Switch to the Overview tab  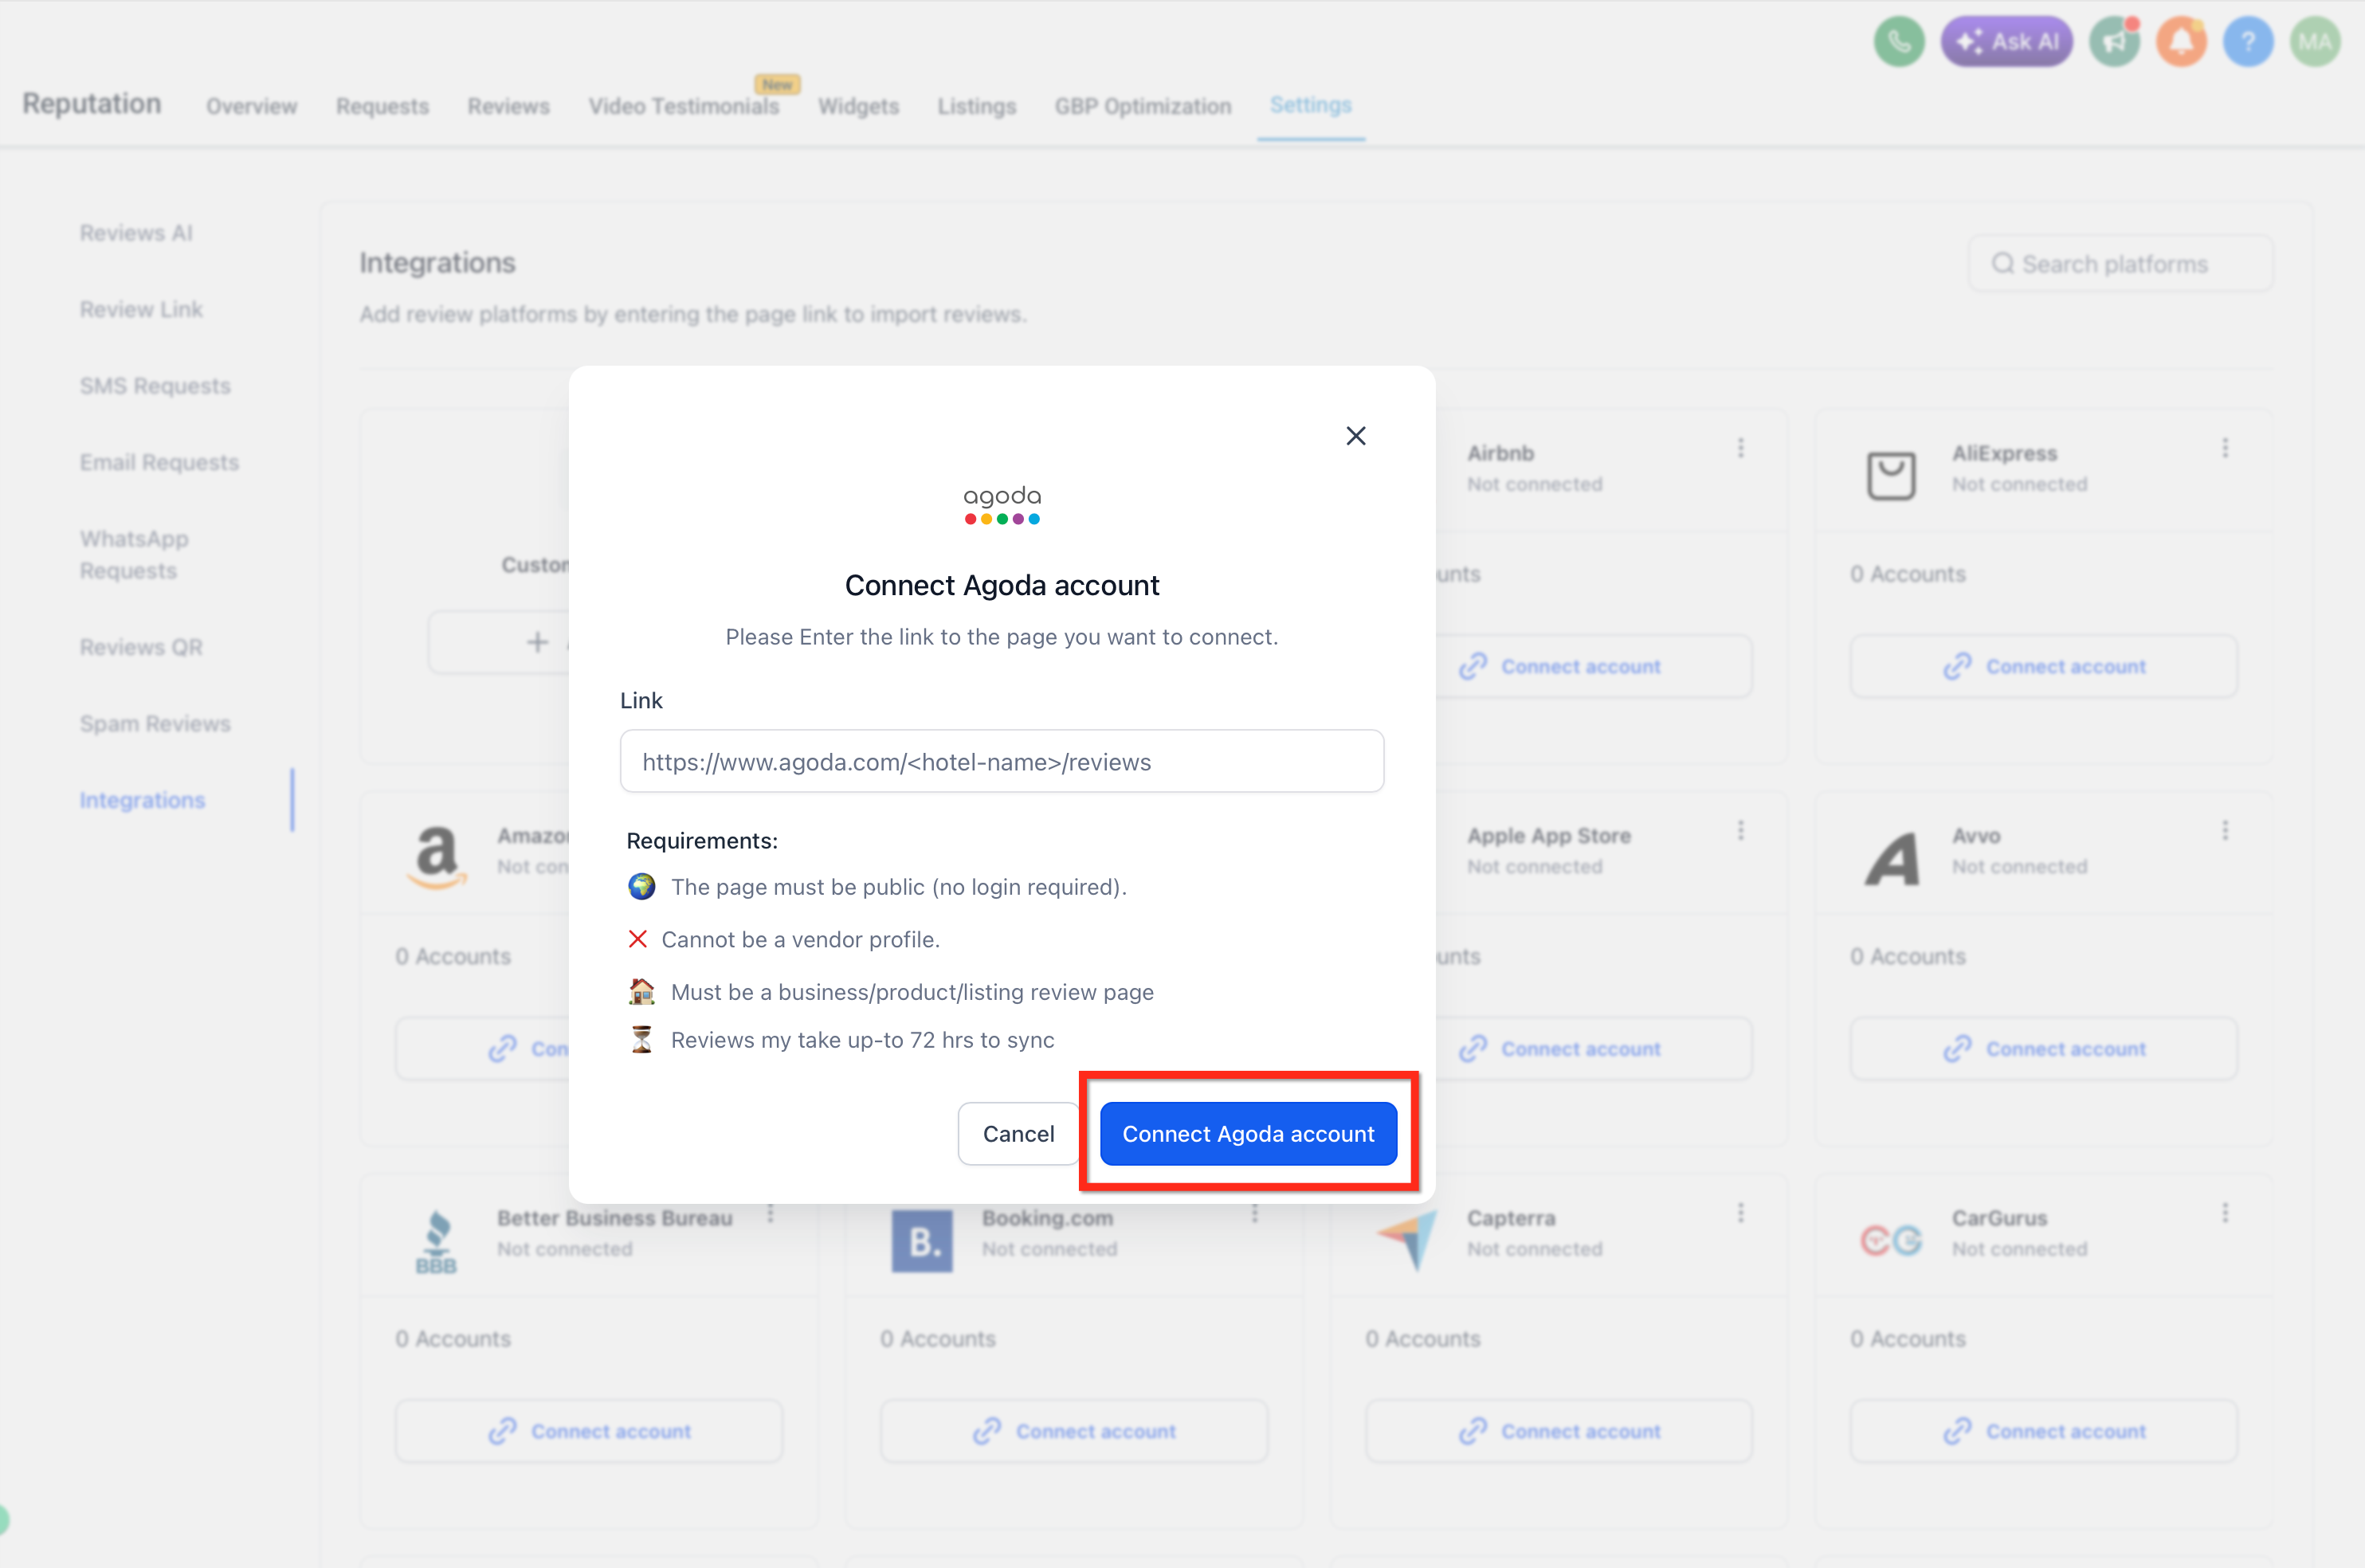[252, 106]
